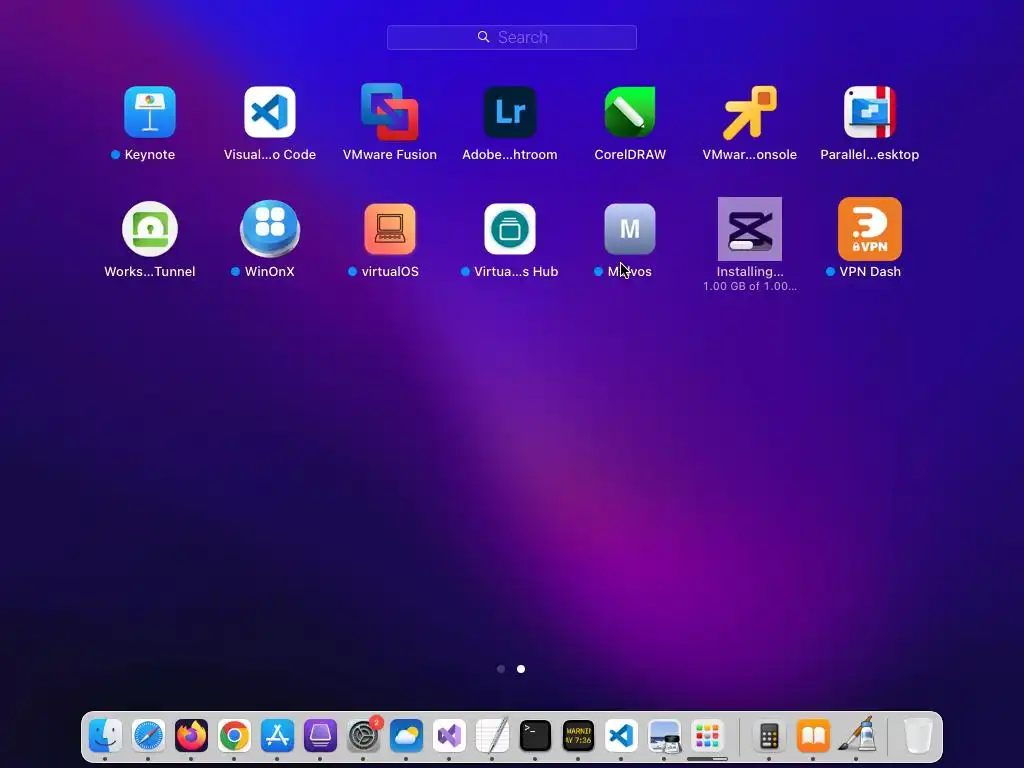Open the VirtualBuddy Hub teal icon app
The image size is (1024, 768).
510,229
